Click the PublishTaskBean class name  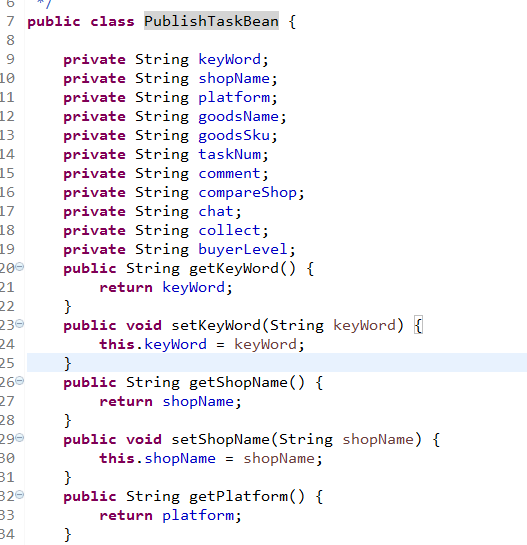click(211, 21)
